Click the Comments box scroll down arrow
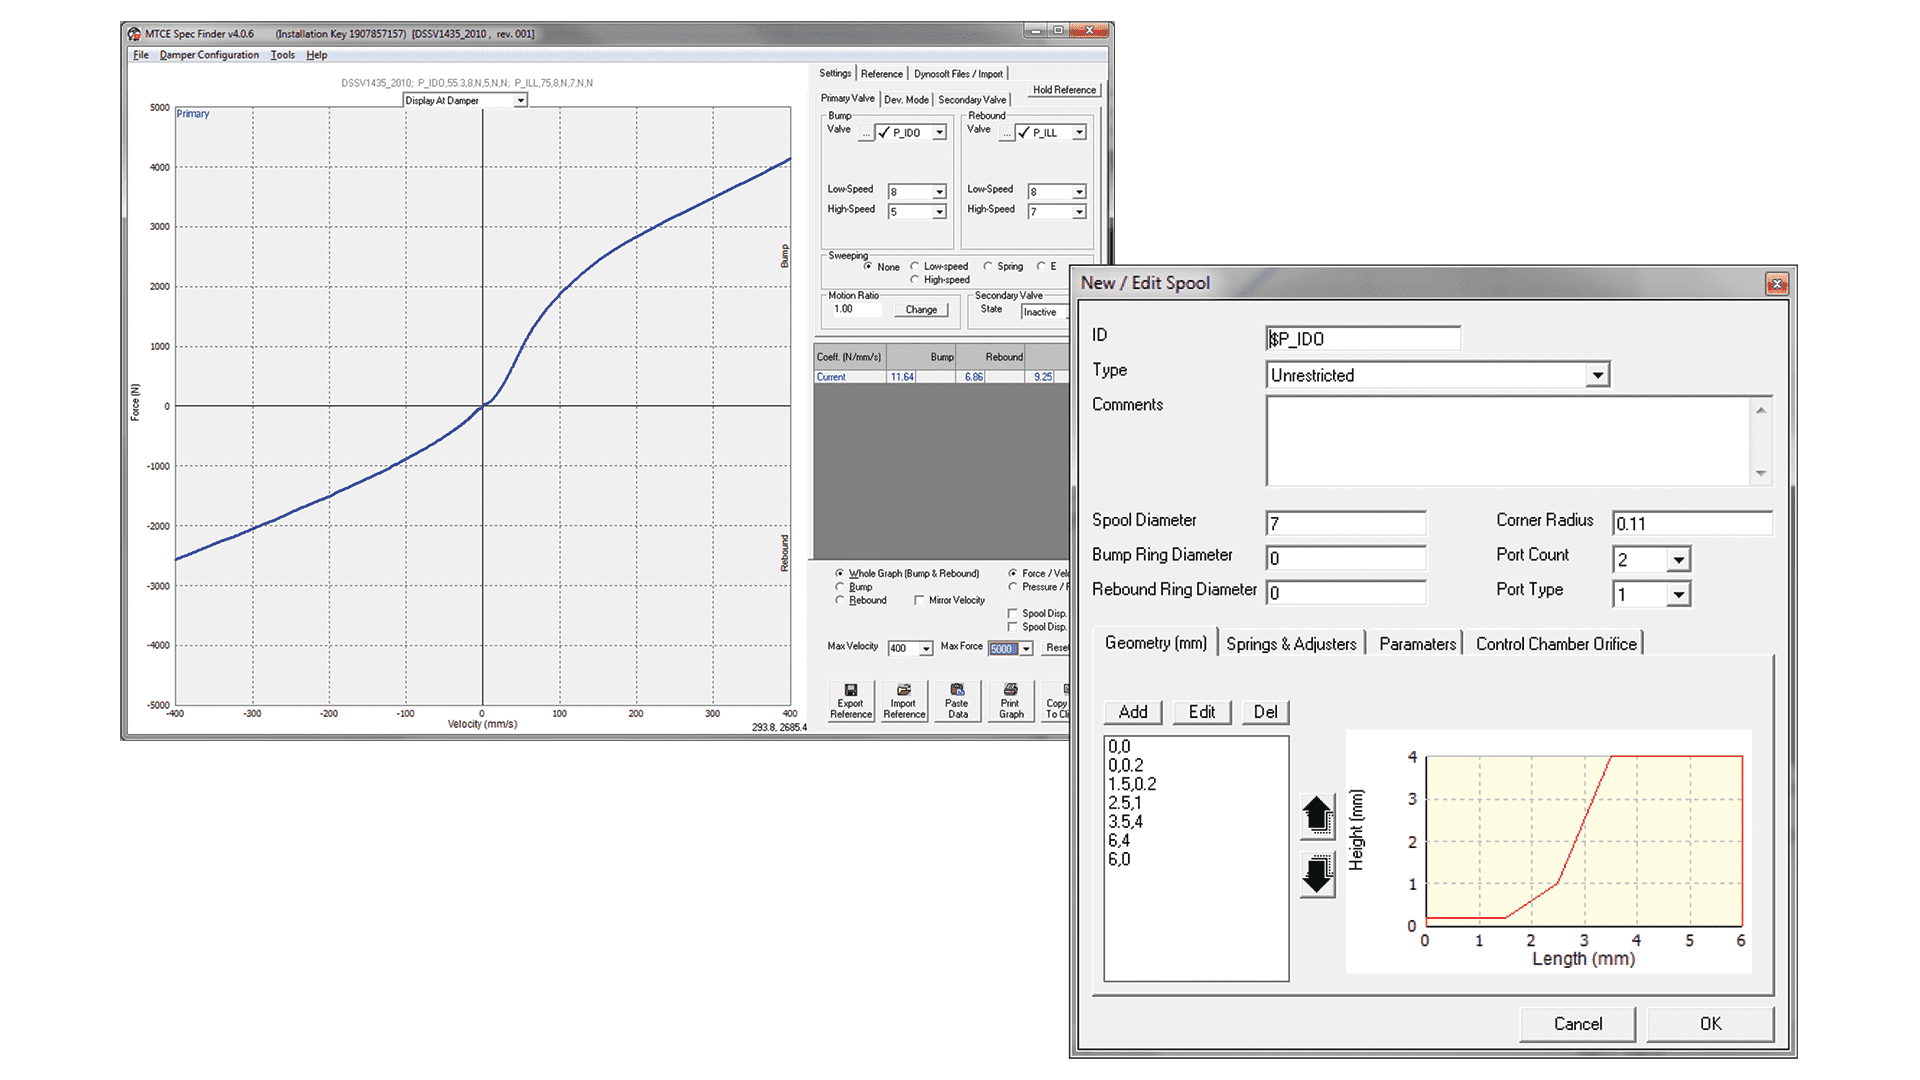The width and height of the screenshot is (1920, 1080). pos(1761,474)
